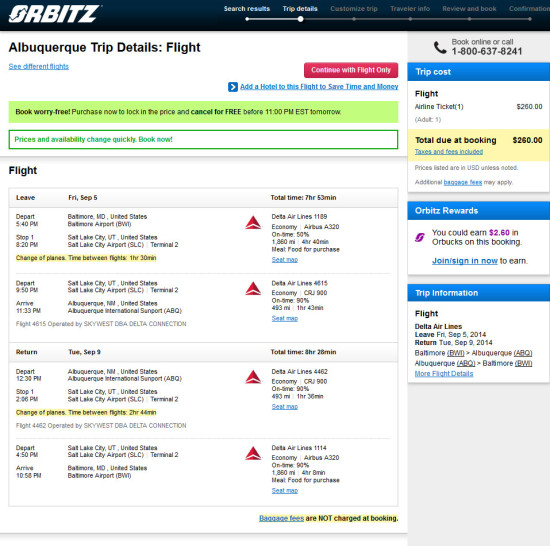
Task: Open See different flights link
Action: click(x=39, y=67)
